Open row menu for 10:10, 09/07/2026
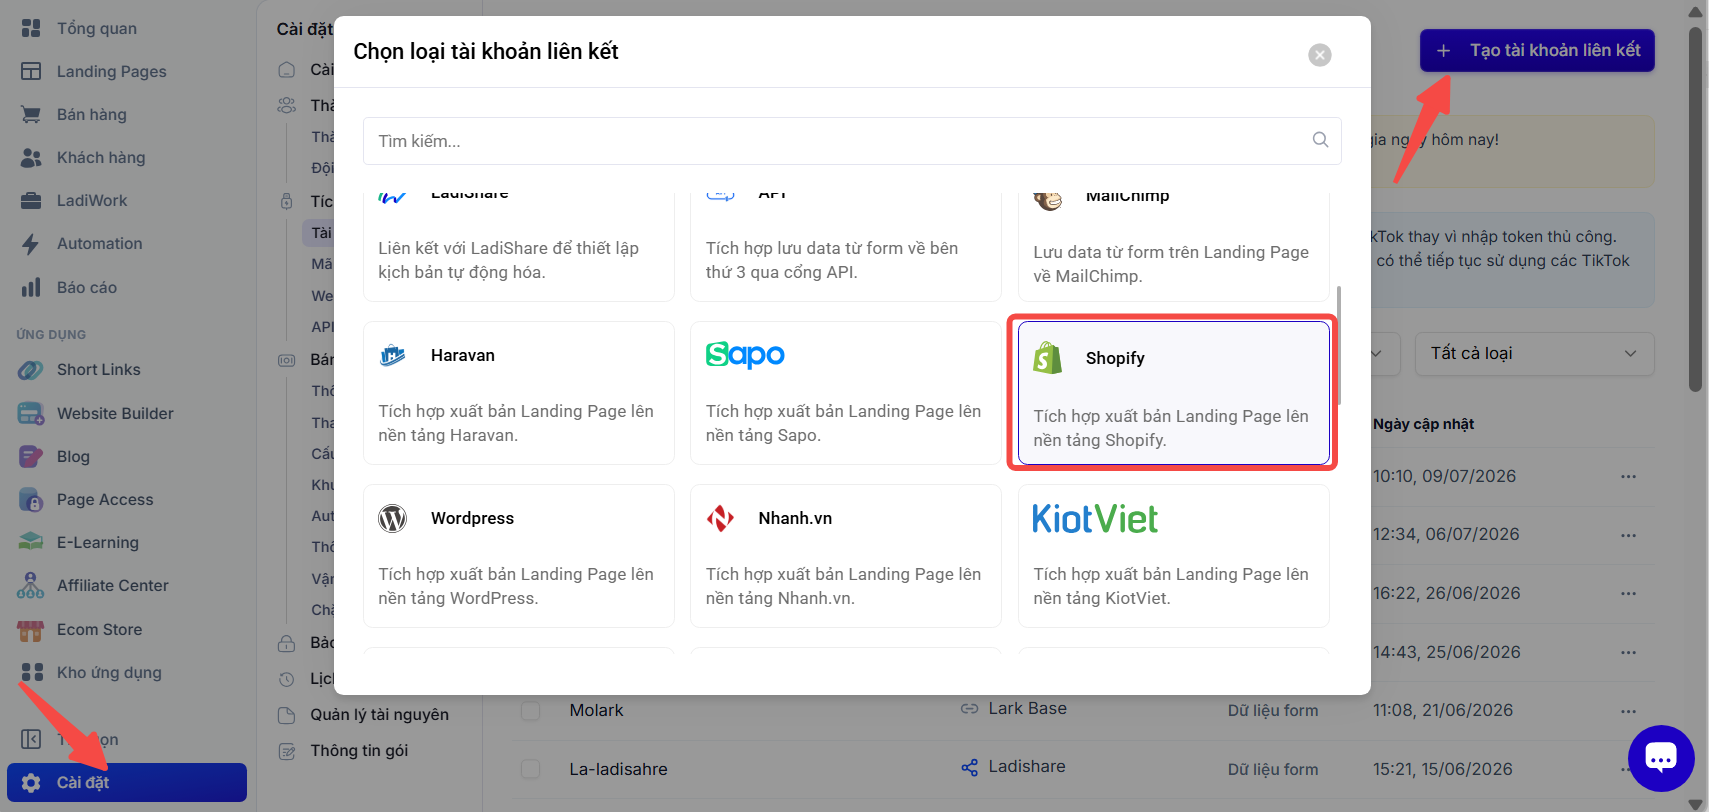The height and width of the screenshot is (812, 1709). 1628,476
